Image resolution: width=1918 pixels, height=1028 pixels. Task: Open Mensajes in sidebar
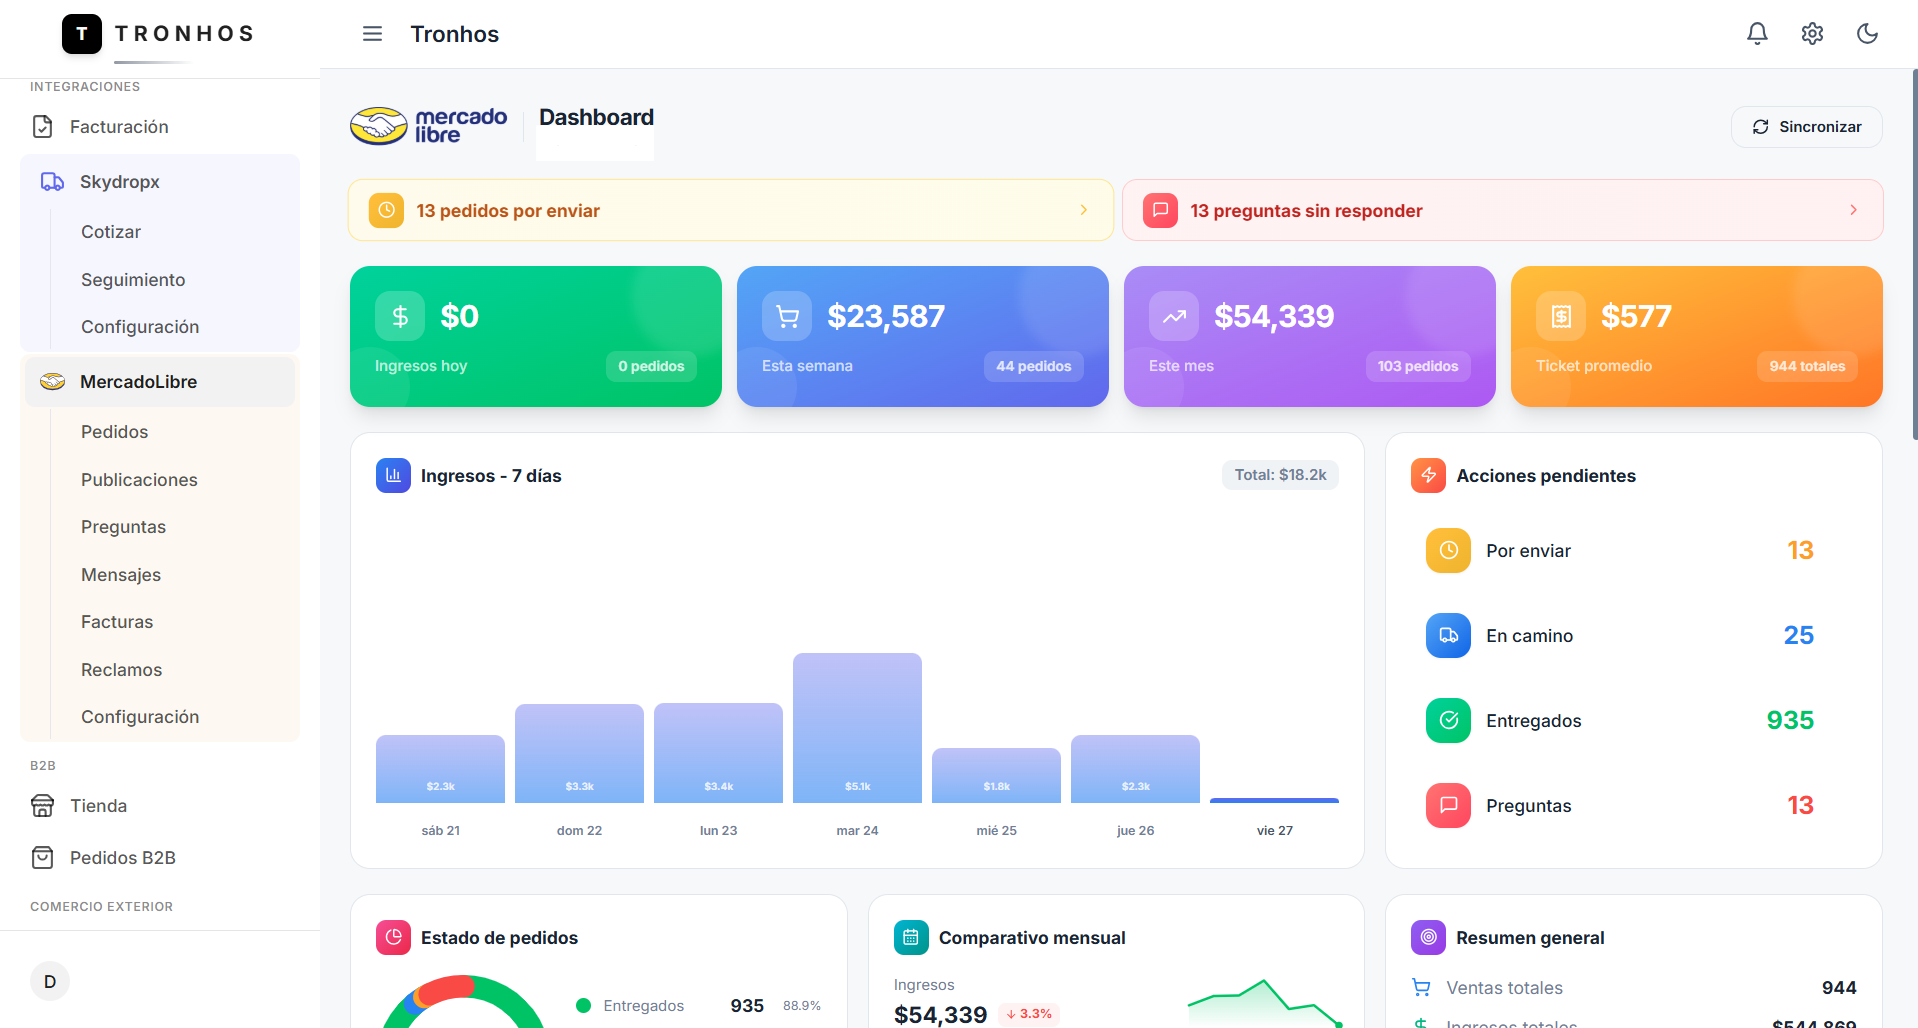121,575
